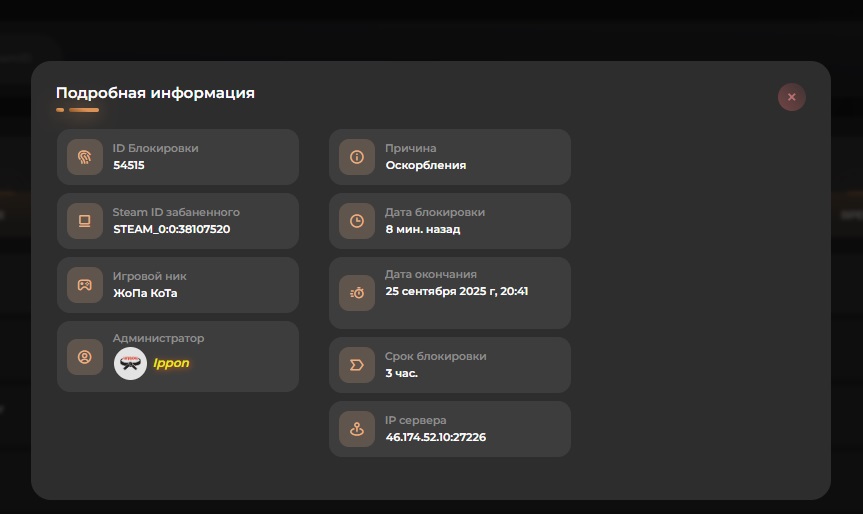
Task: Click the ban duration 3 час.
Action: pos(401,373)
